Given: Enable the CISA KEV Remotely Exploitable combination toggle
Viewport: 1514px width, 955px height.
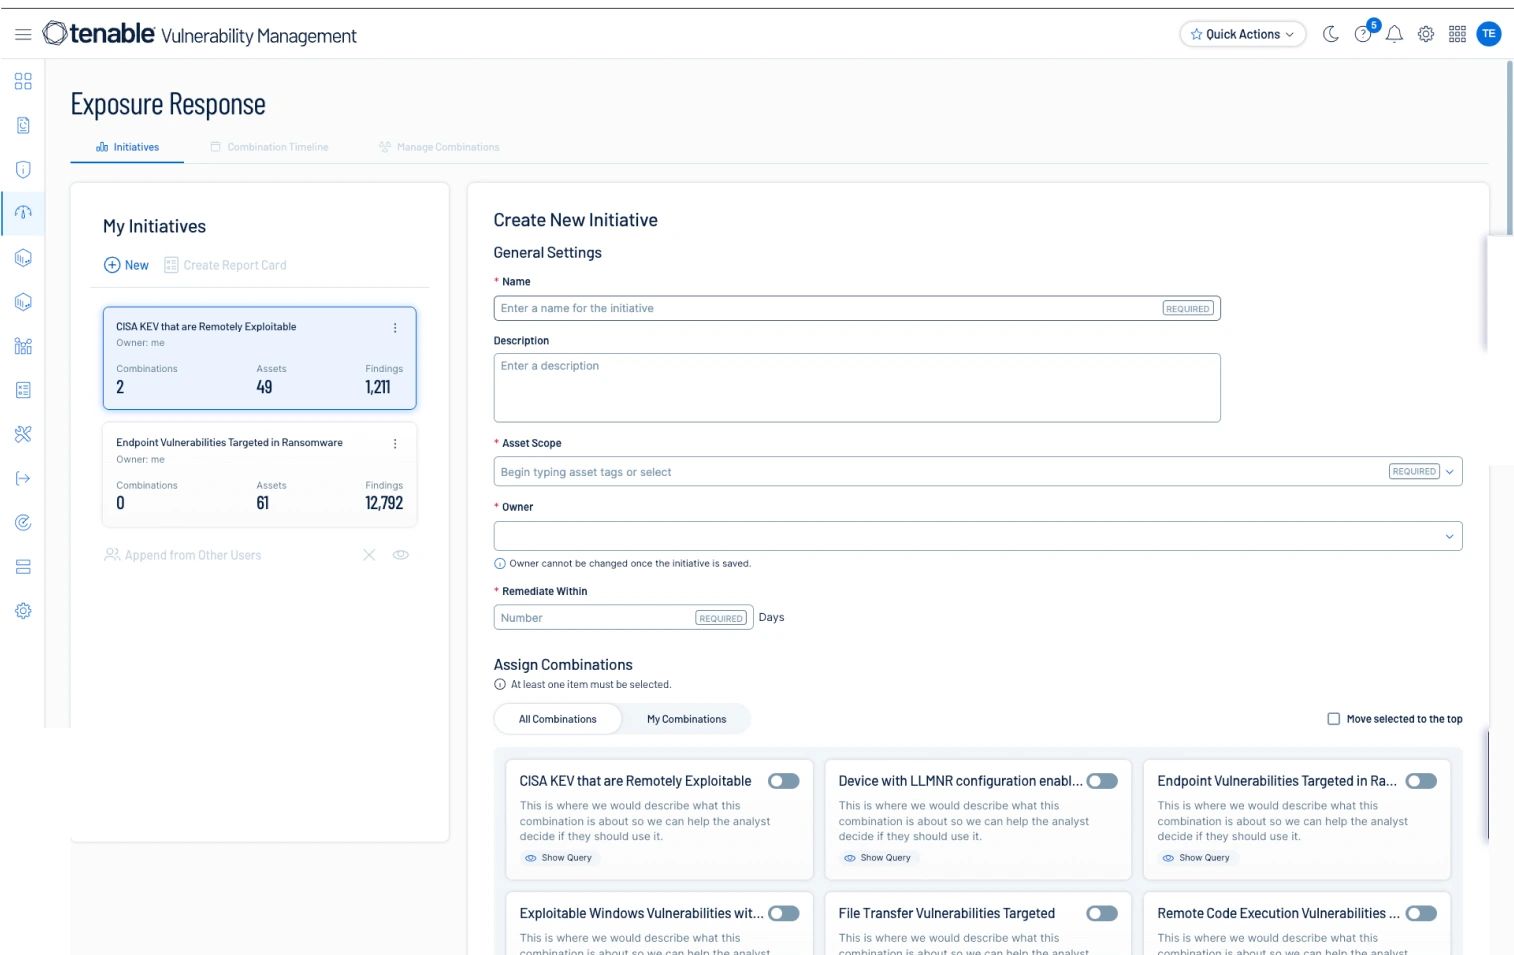Looking at the screenshot, I should tap(783, 781).
